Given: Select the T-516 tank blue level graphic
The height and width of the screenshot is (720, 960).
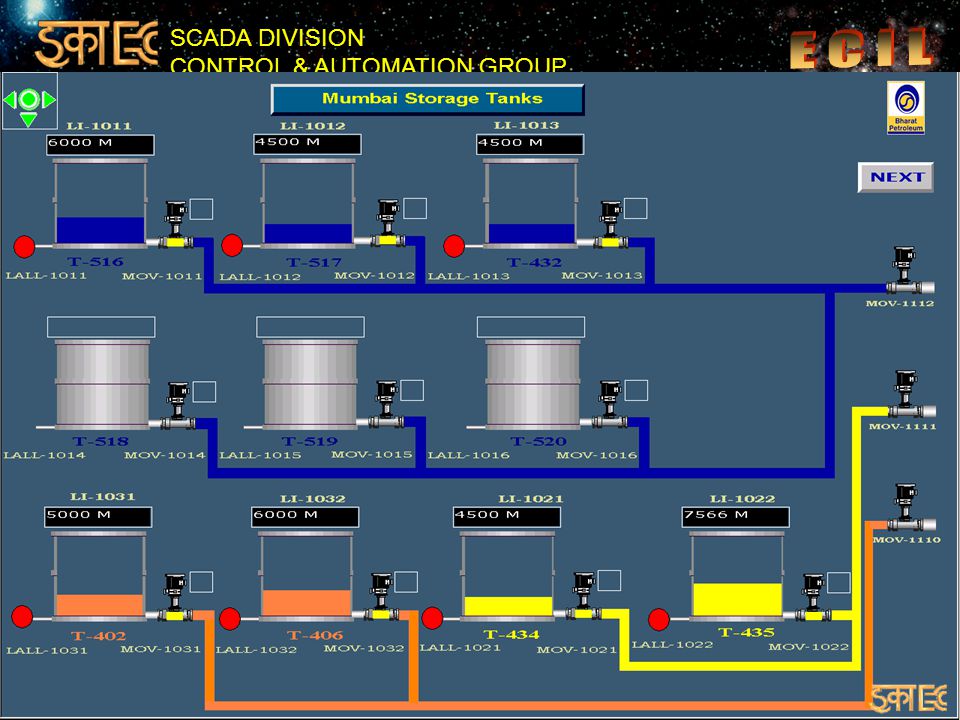Looking at the screenshot, I should pyautogui.click(x=100, y=230).
